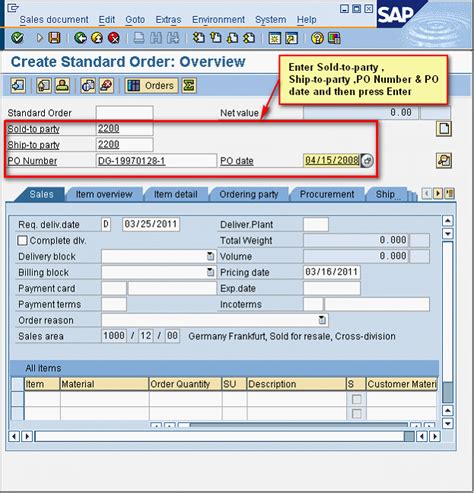This screenshot has width=474, height=493.
Task: Click the Sold-to party label link
Action: [x=34, y=129]
